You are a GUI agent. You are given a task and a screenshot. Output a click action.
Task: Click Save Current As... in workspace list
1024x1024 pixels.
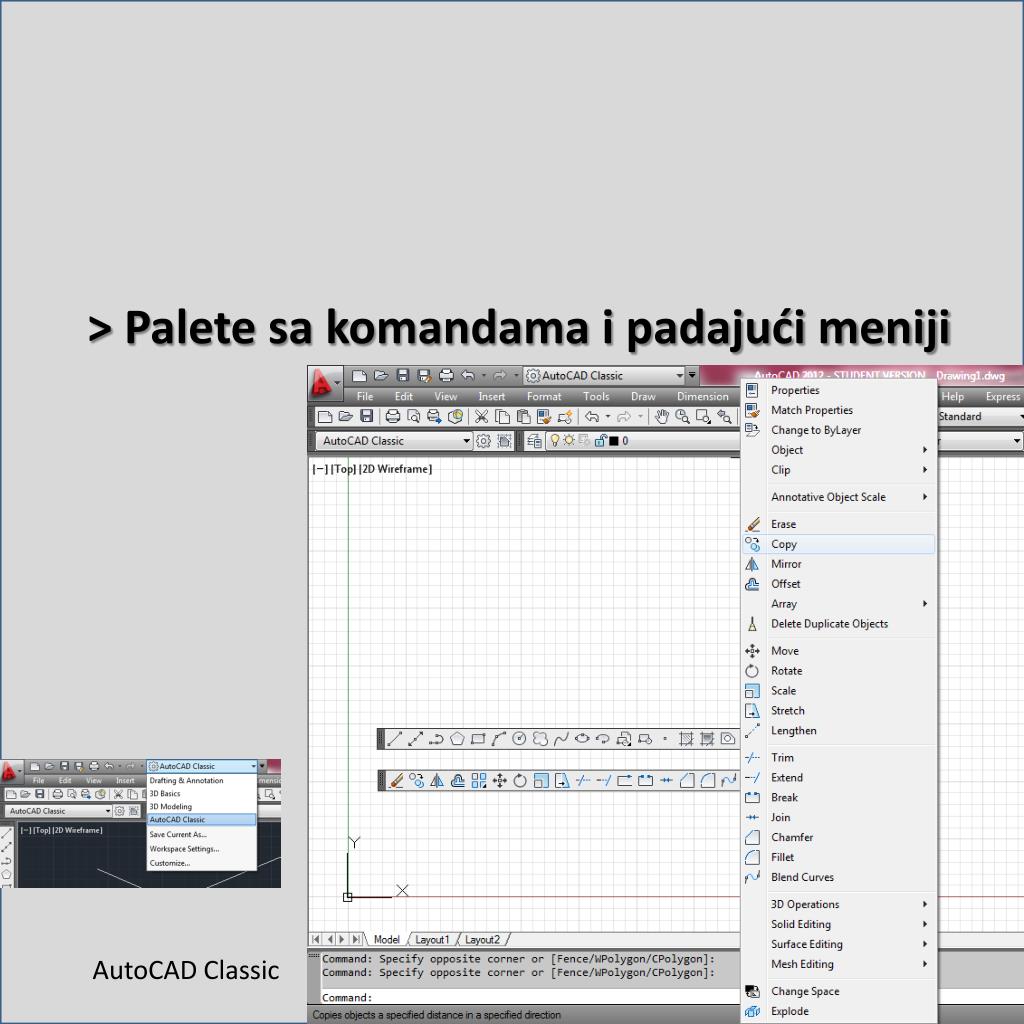tap(202, 835)
